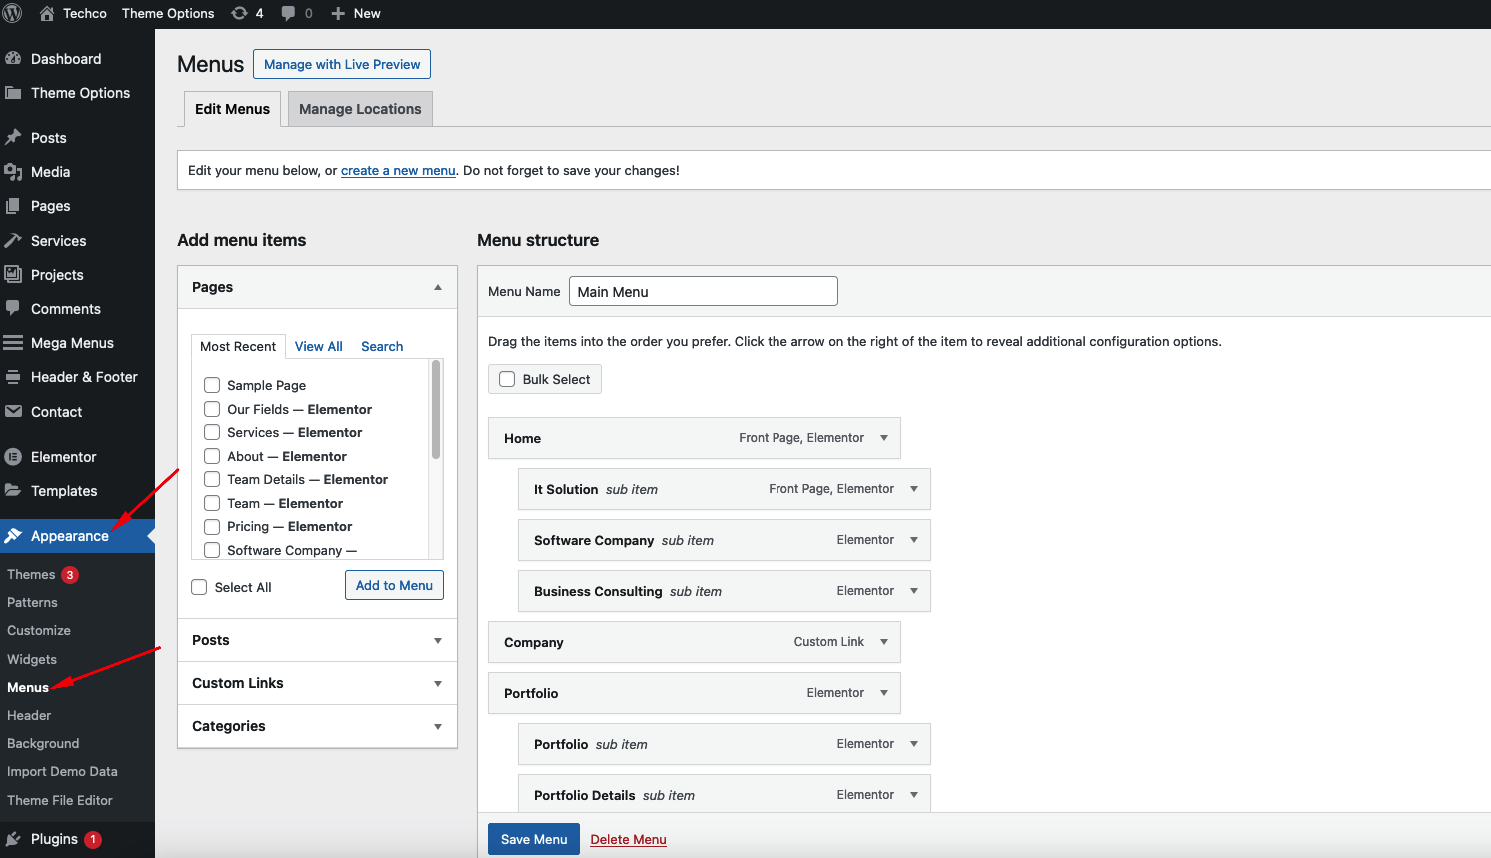Check the Sample Page checkbox
The image size is (1491, 858).
pyautogui.click(x=212, y=385)
